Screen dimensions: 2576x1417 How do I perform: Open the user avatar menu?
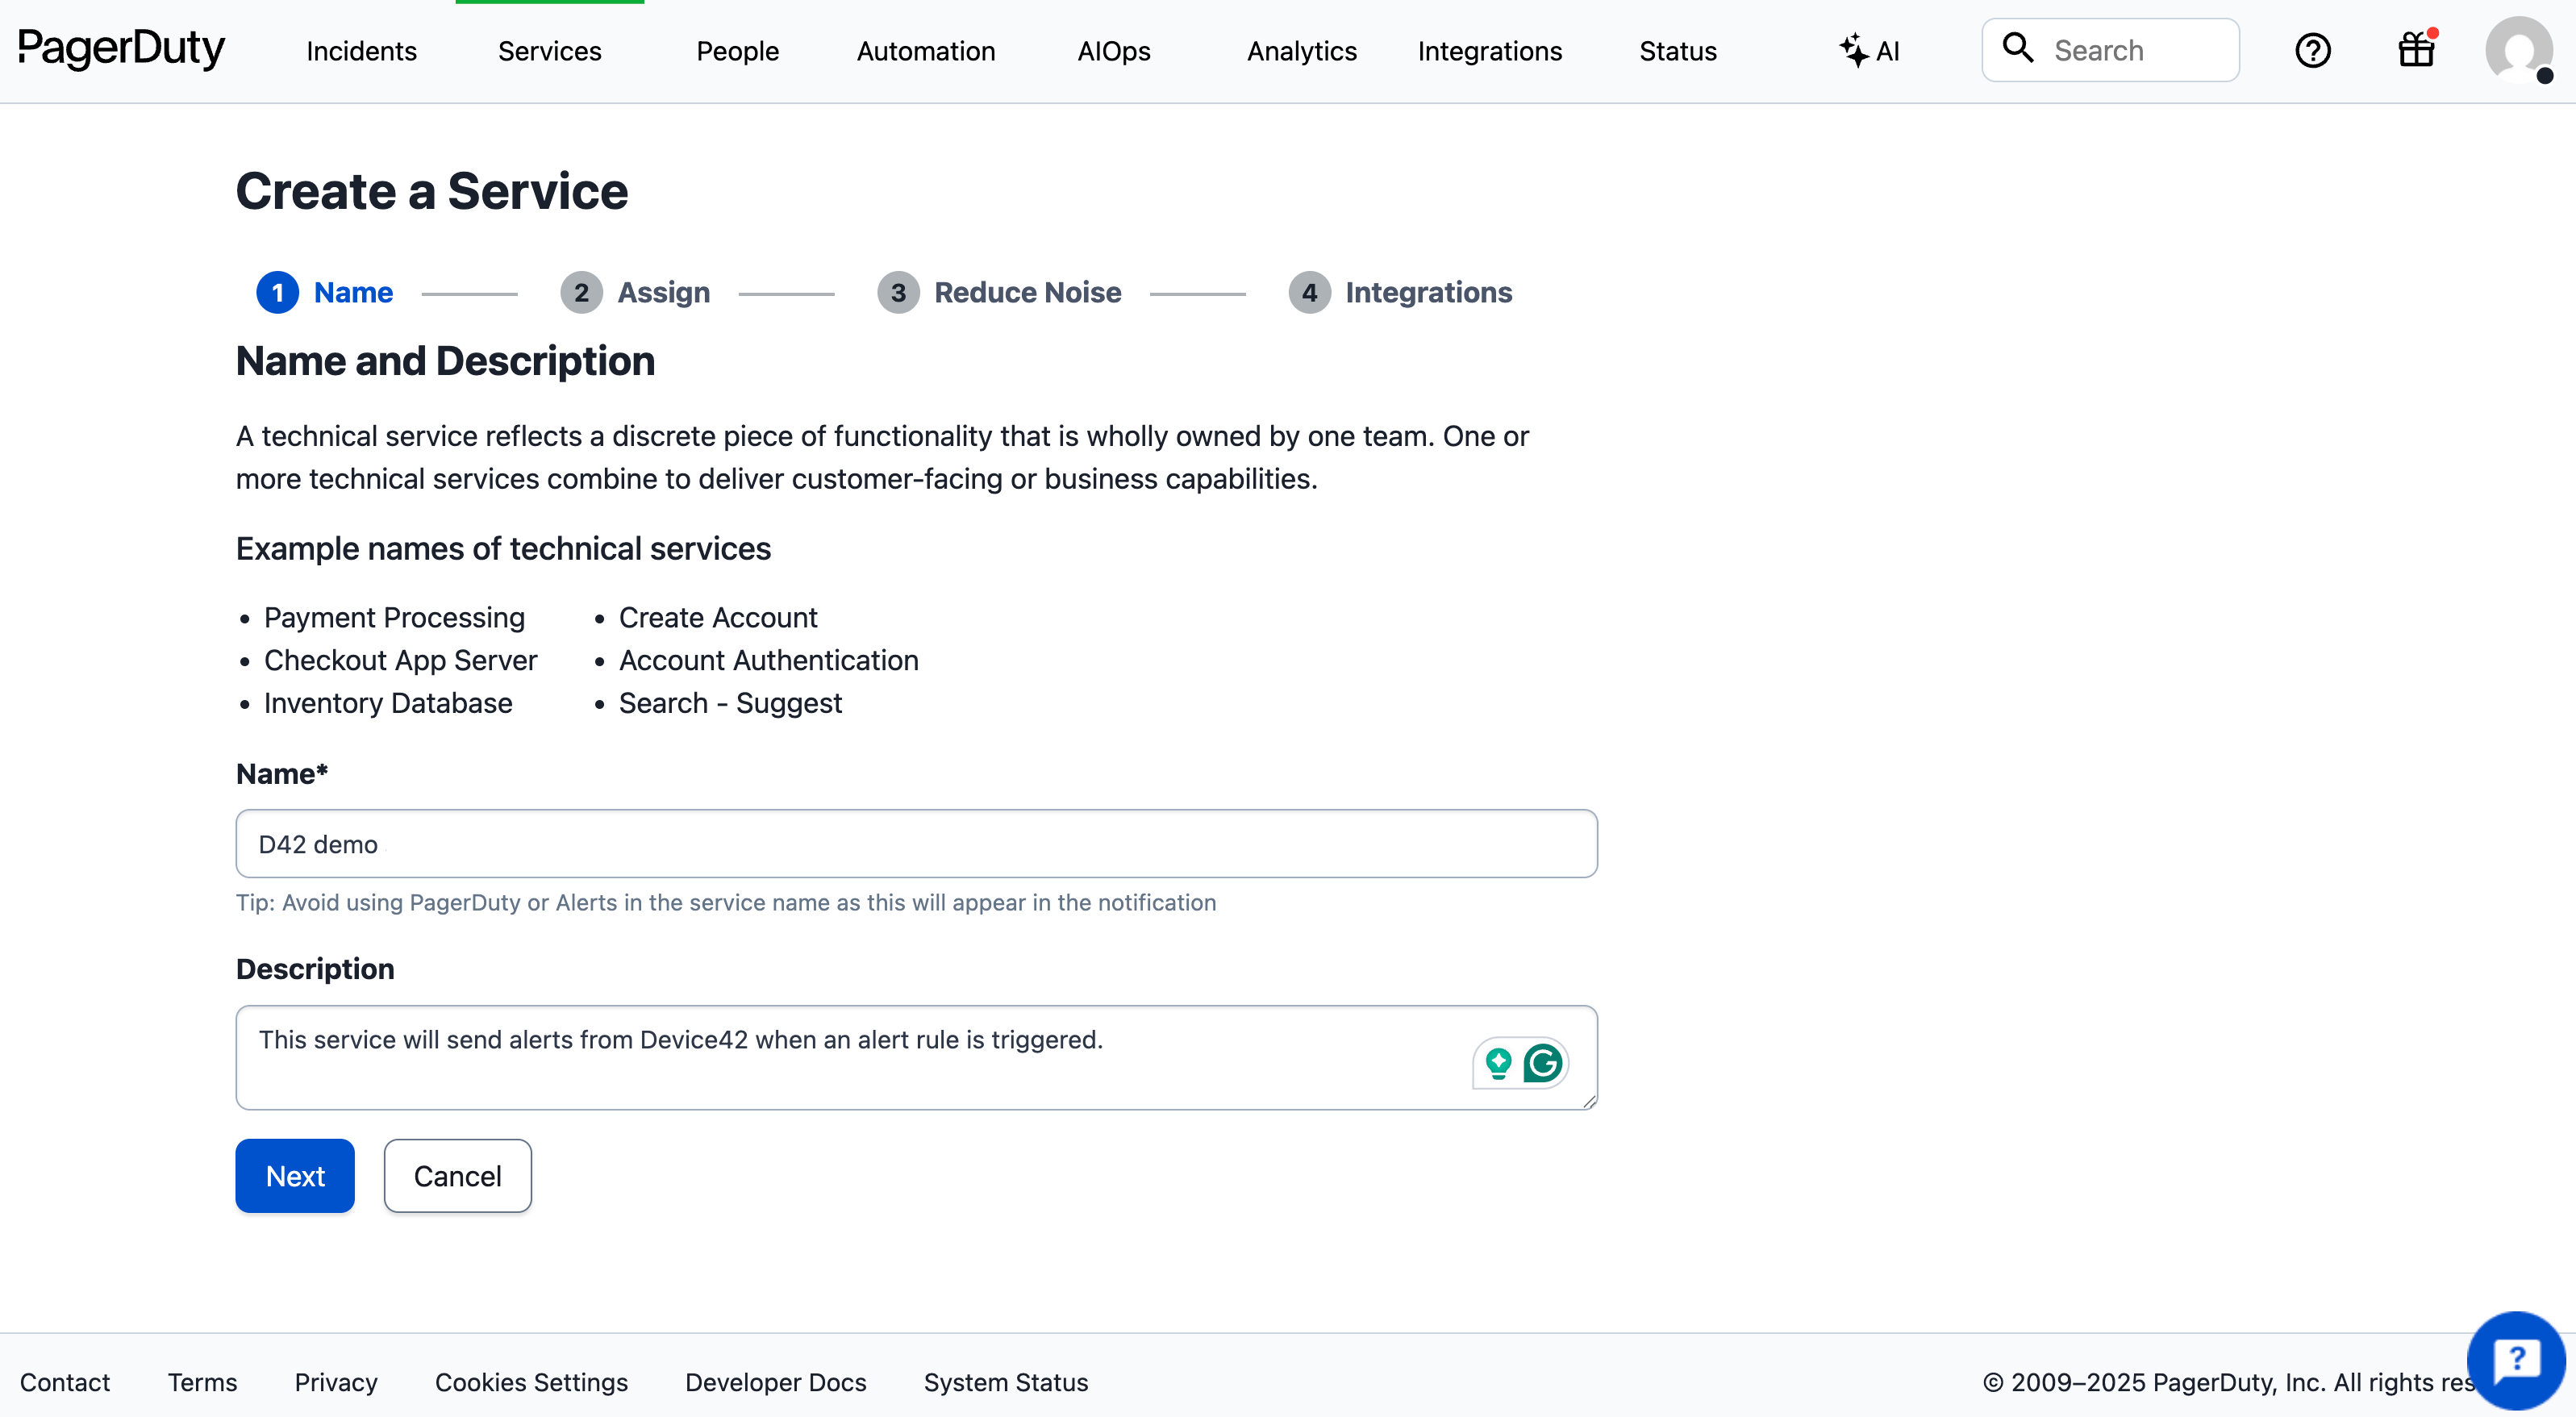2516,50
